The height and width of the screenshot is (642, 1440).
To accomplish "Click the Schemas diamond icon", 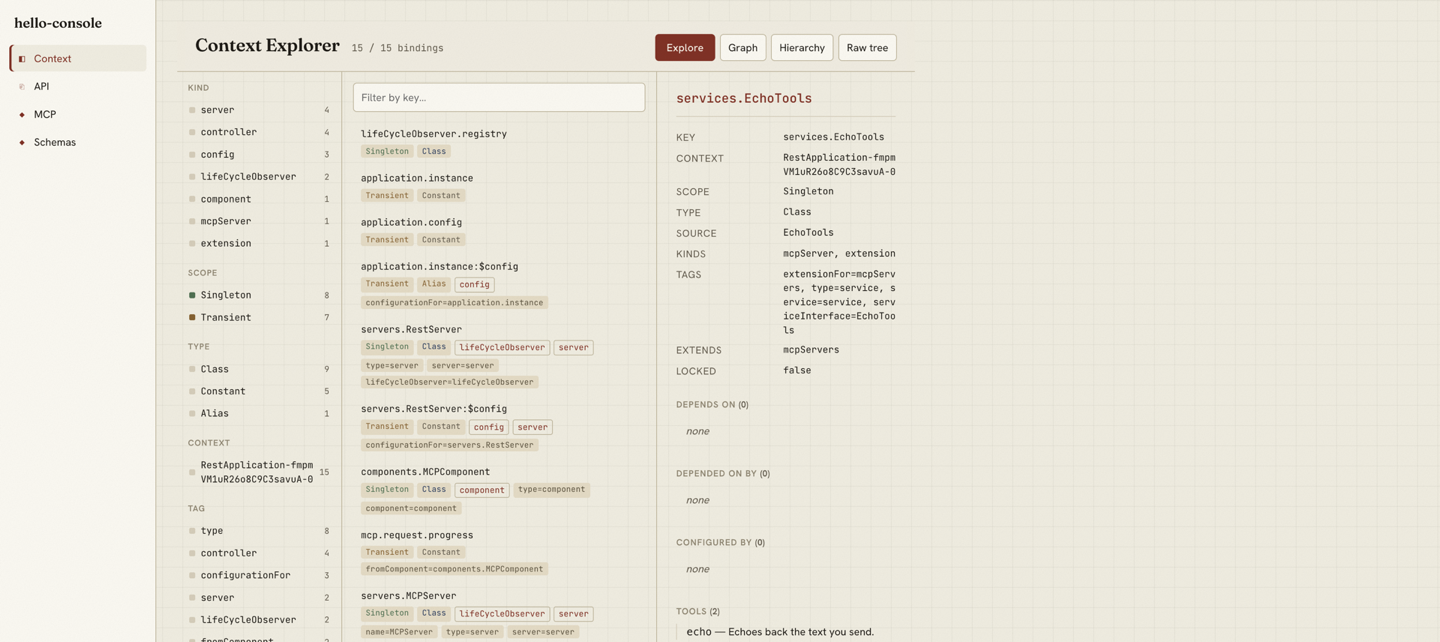I will (x=22, y=143).
